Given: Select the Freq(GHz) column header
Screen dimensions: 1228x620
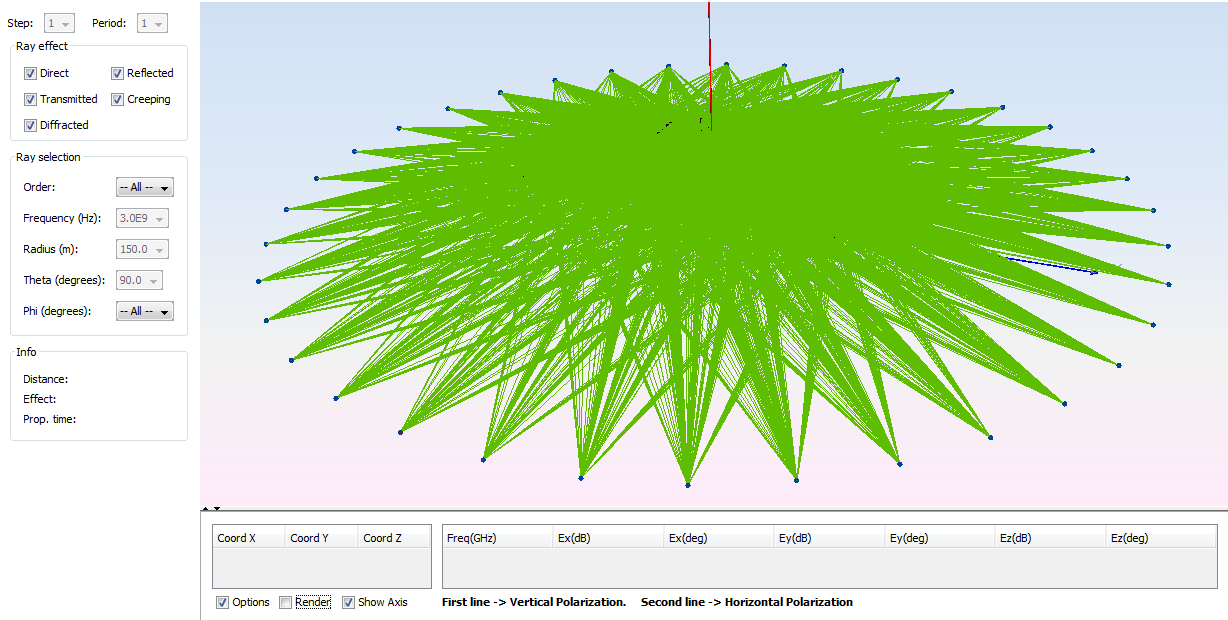Looking at the screenshot, I should coord(497,538).
